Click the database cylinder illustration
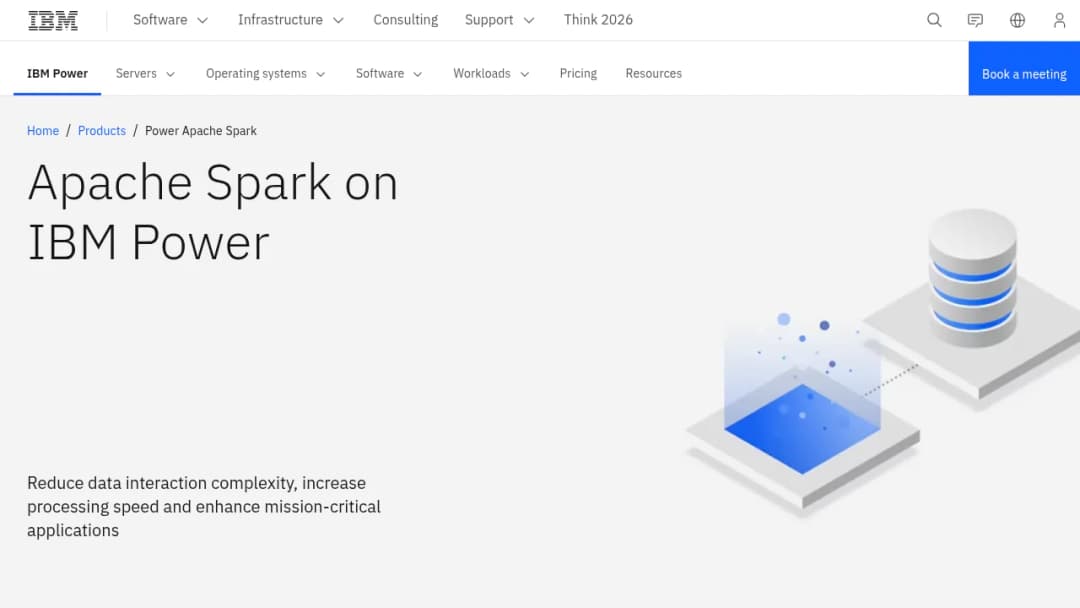The width and height of the screenshot is (1080, 608). click(x=972, y=277)
